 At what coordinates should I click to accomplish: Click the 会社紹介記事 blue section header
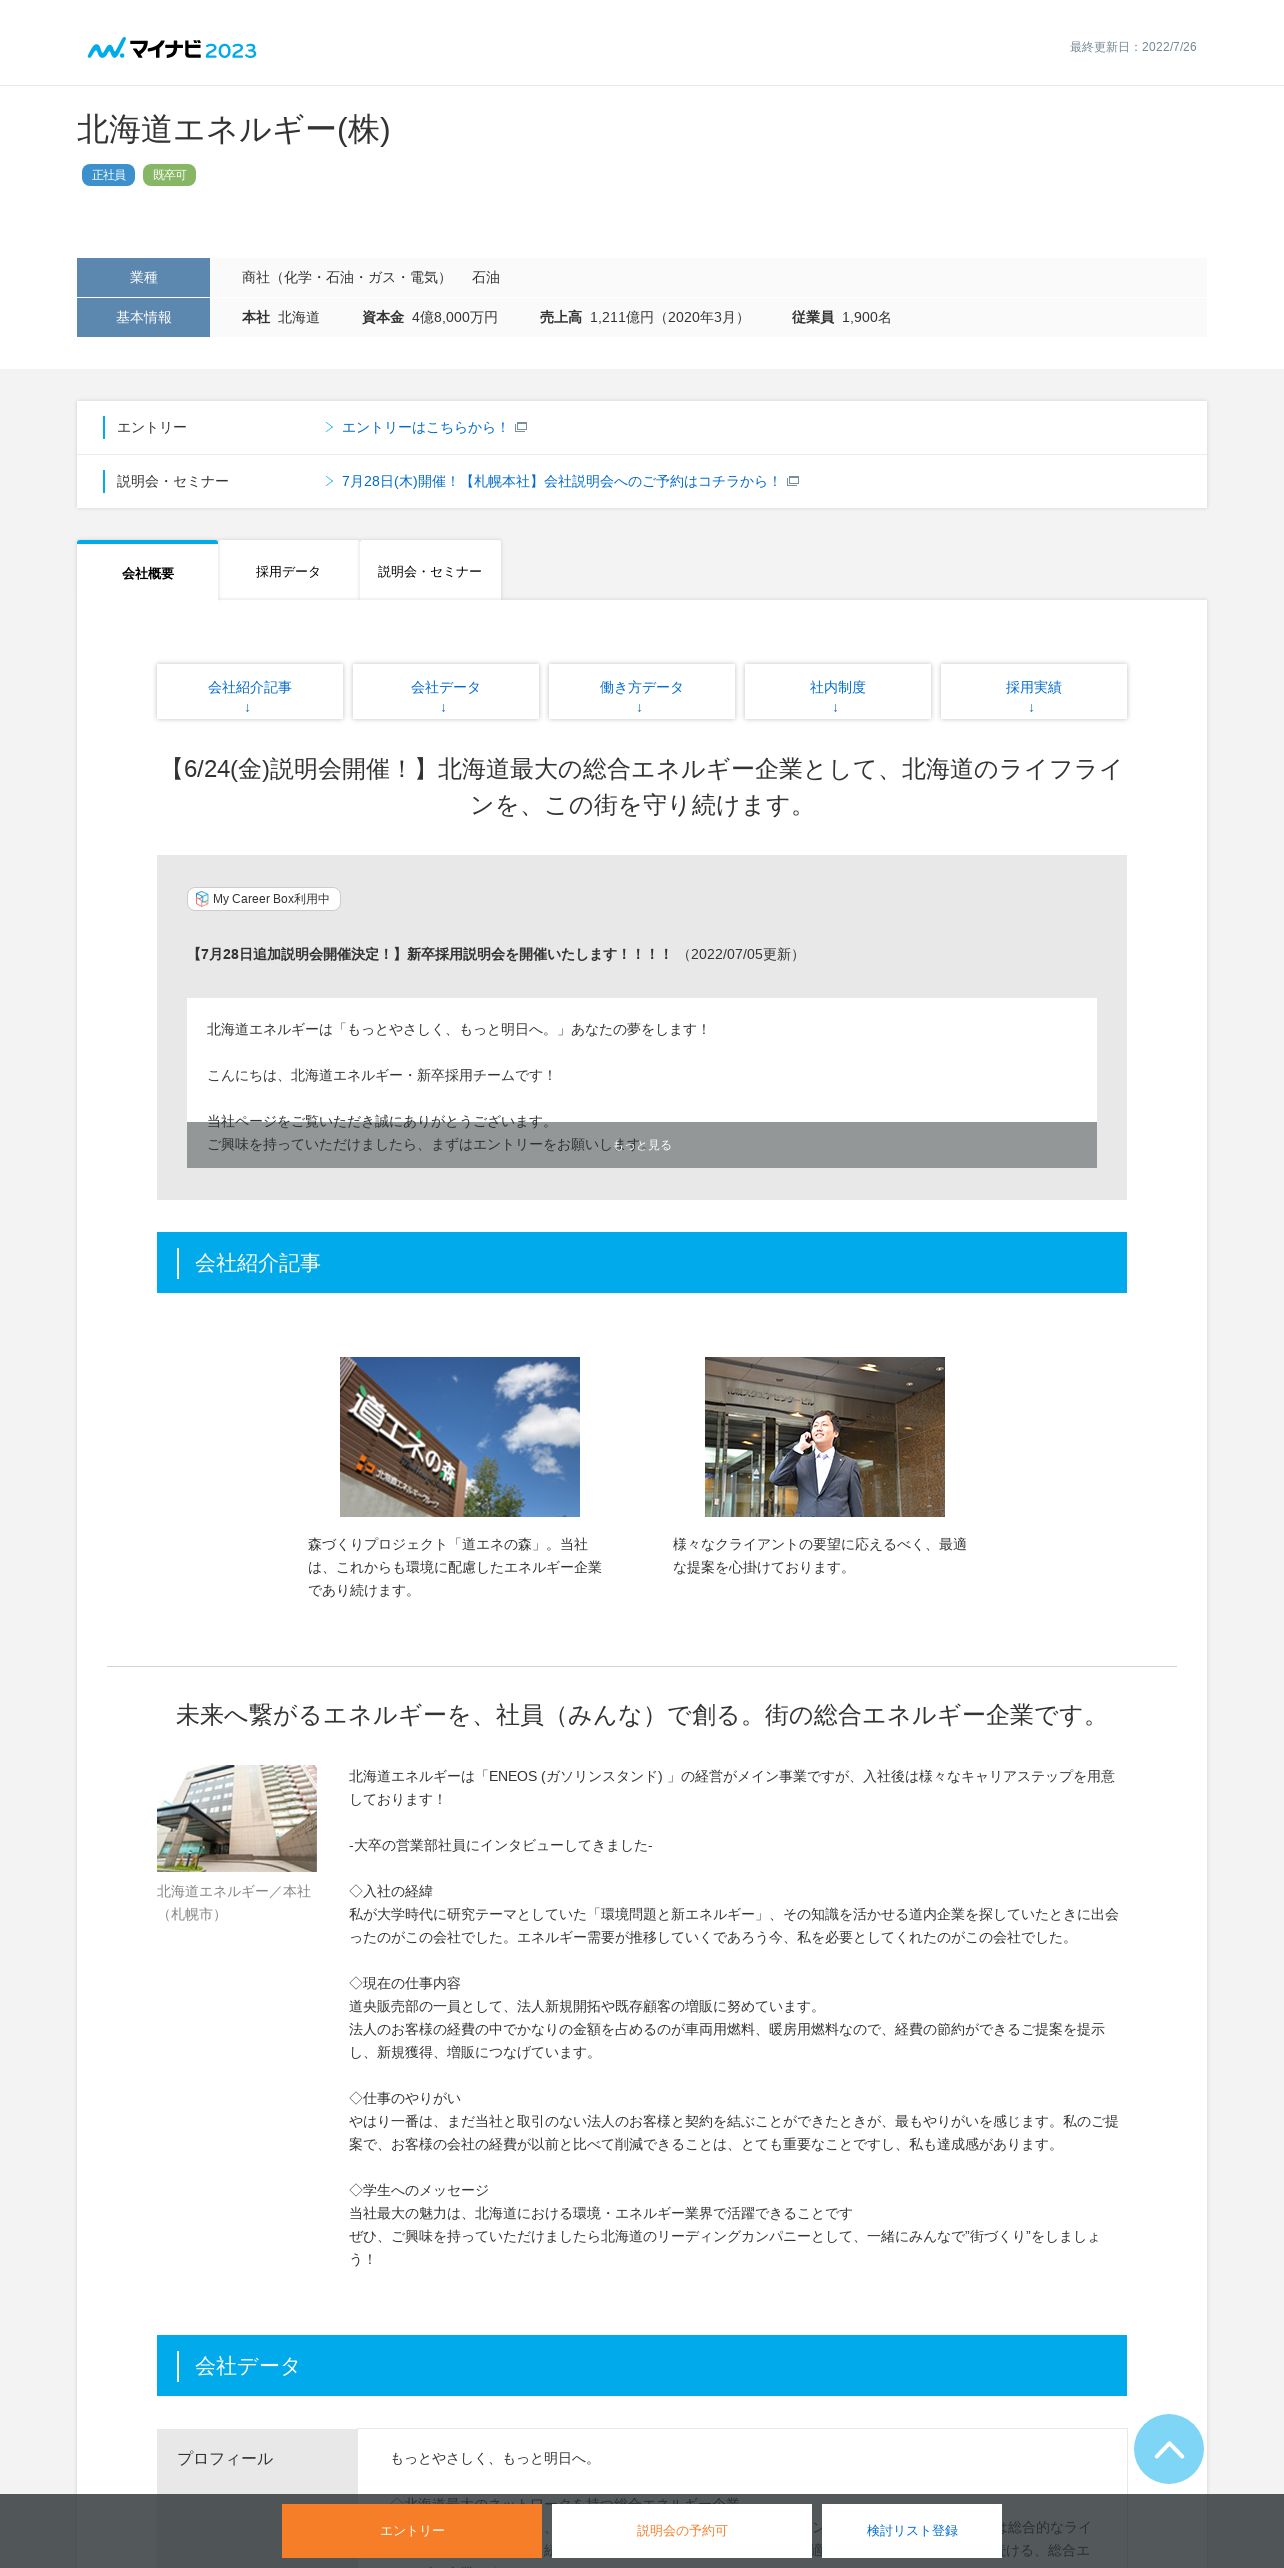coord(642,1262)
